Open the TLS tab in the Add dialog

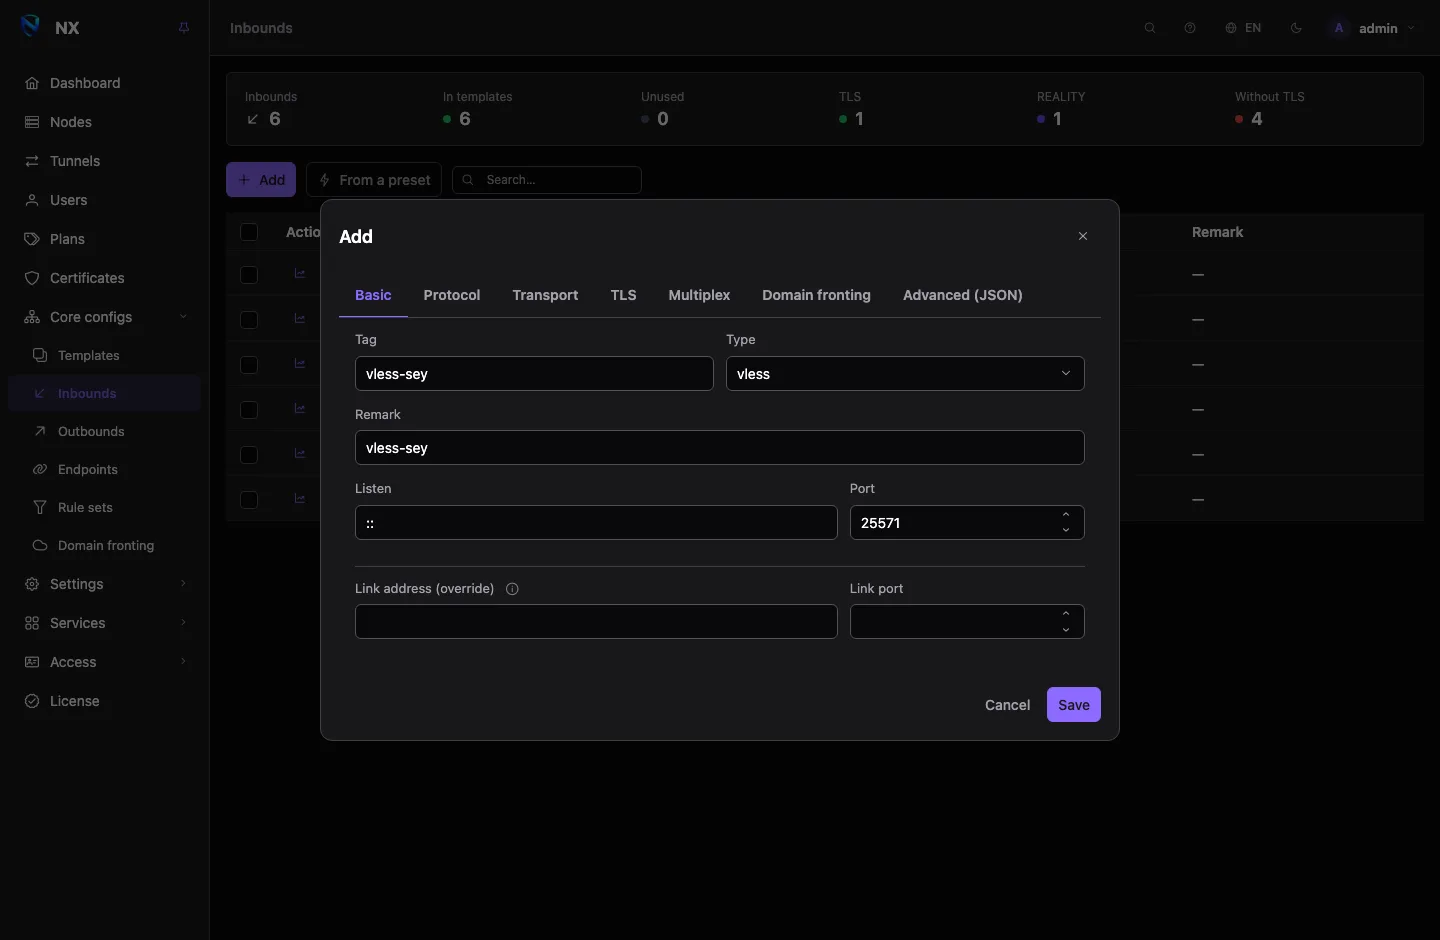click(x=623, y=295)
